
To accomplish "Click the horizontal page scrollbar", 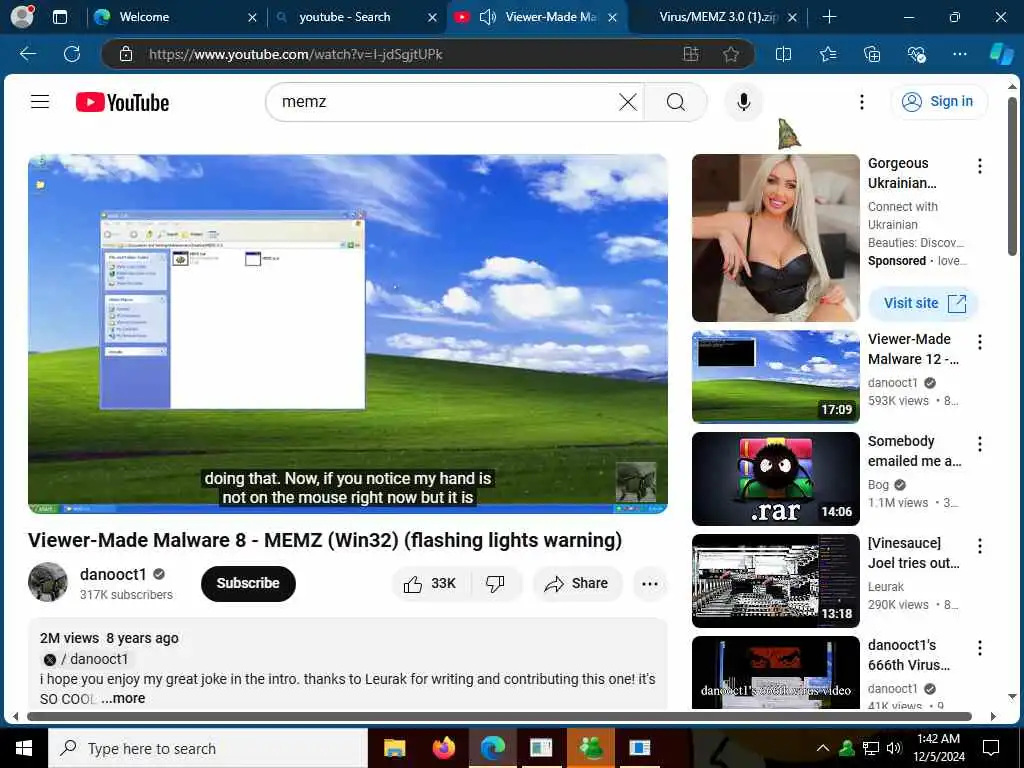I will 499,716.
